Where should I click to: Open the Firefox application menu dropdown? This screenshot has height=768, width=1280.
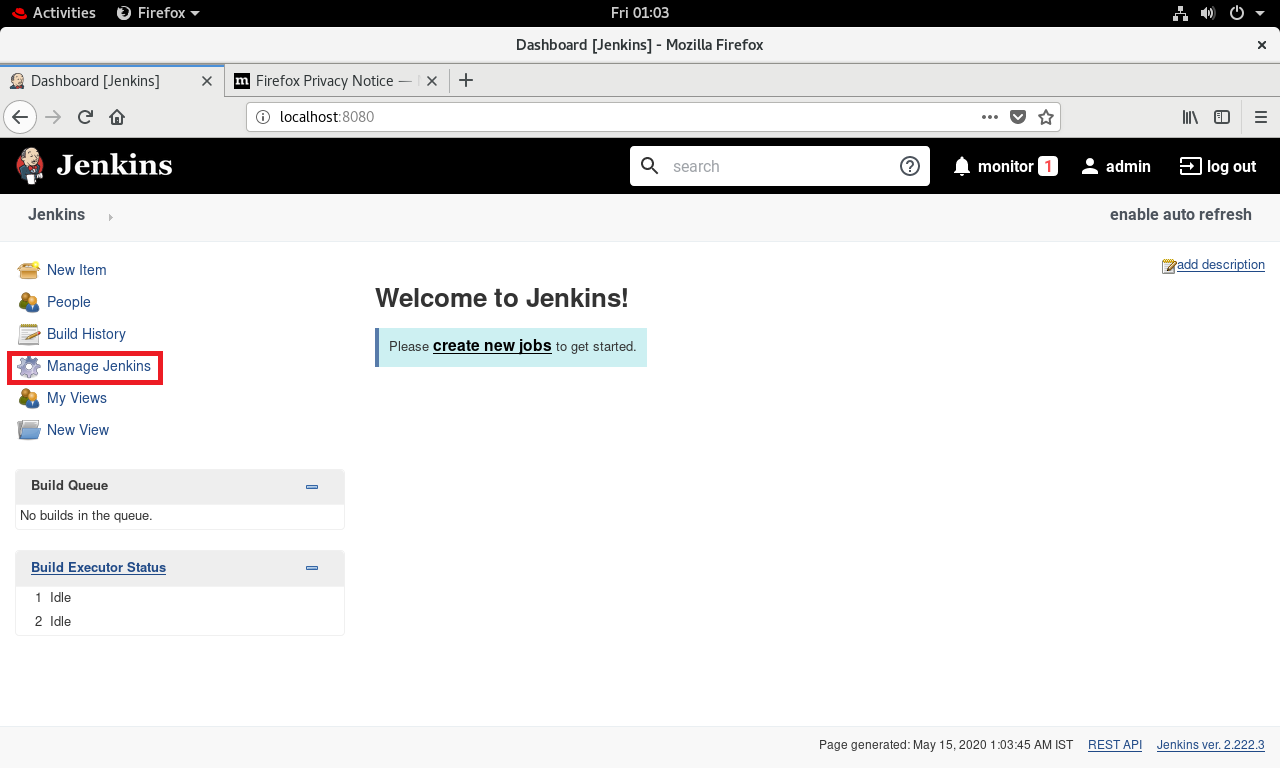pyautogui.click(x=158, y=13)
